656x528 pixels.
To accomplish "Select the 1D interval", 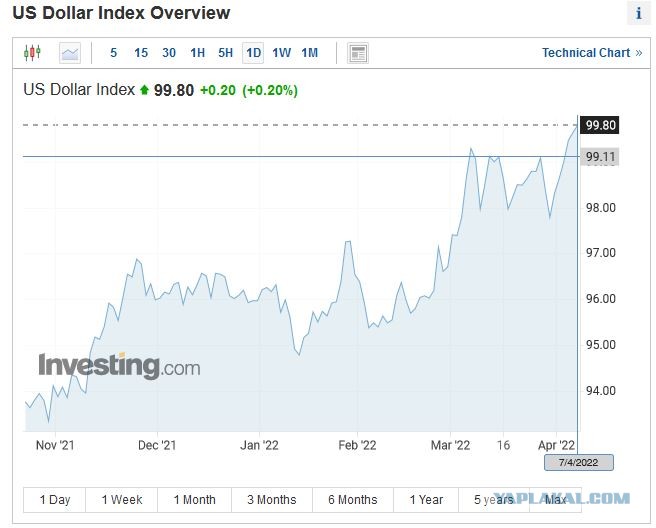I will coord(253,53).
